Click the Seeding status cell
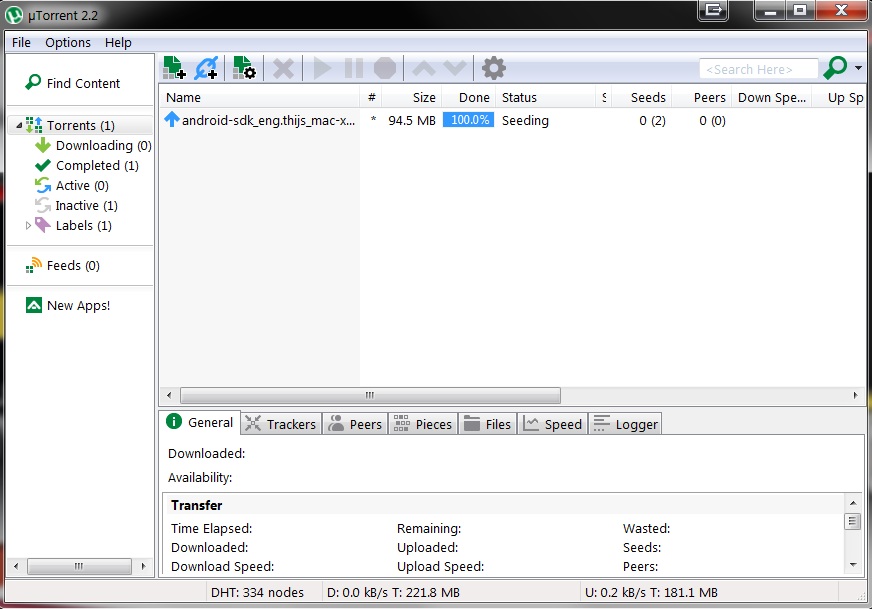872x609 pixels. point(525,120)
